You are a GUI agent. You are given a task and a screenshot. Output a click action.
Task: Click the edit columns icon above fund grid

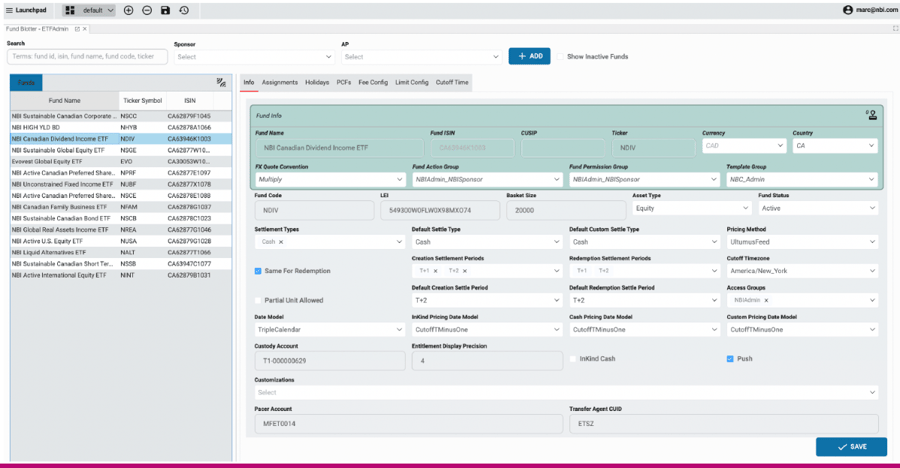pyautogui.click(x=221, y=83)
